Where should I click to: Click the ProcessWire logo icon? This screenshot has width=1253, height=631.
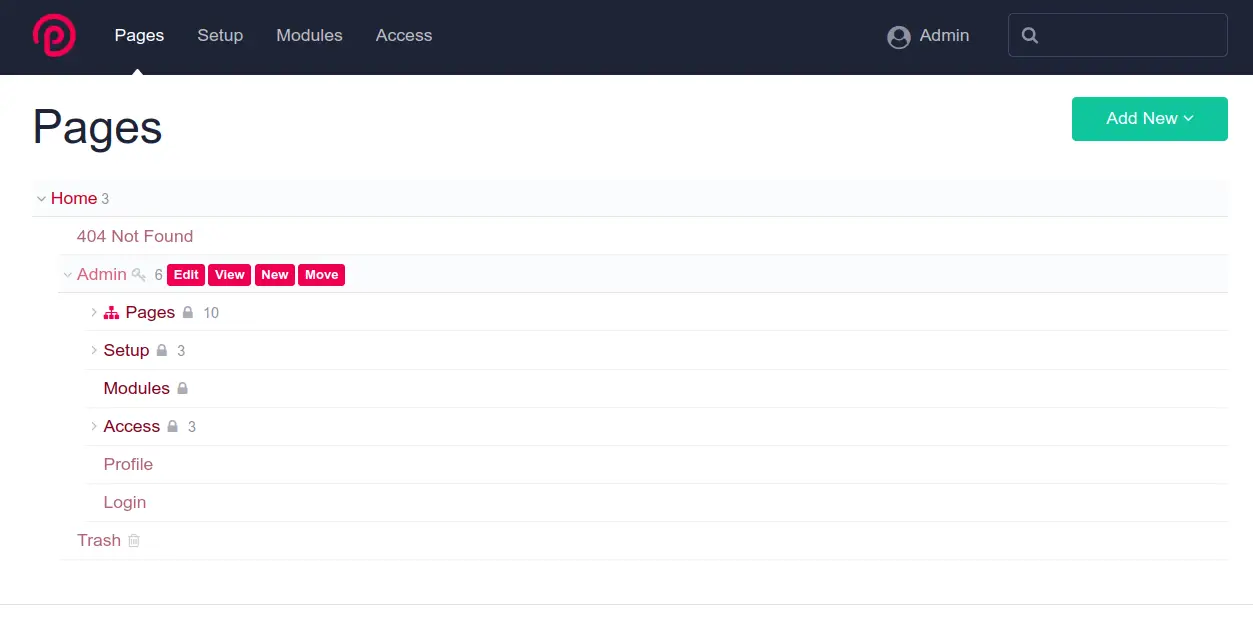click(x=53, y=35)
